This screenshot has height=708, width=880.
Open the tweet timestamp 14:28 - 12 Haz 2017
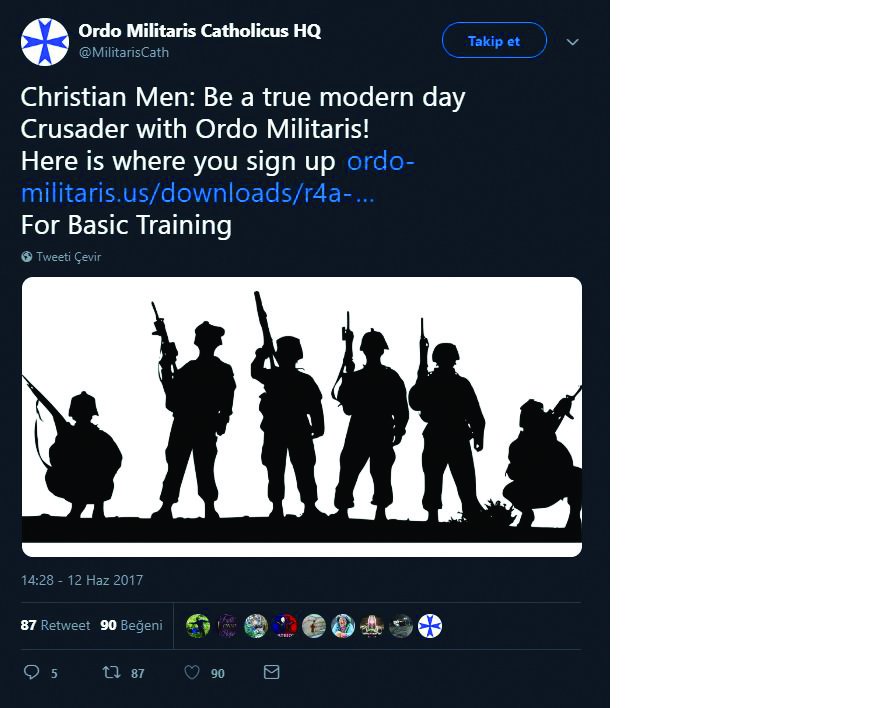click(82, 580)
